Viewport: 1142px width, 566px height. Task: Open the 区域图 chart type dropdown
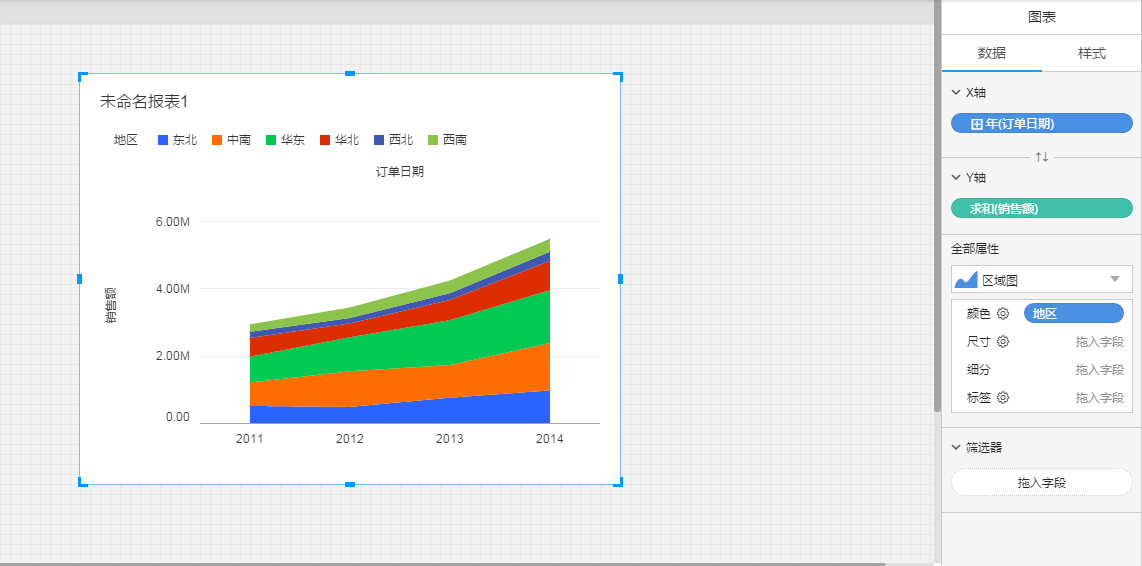pyautogui.click(x=1114, y=279)
